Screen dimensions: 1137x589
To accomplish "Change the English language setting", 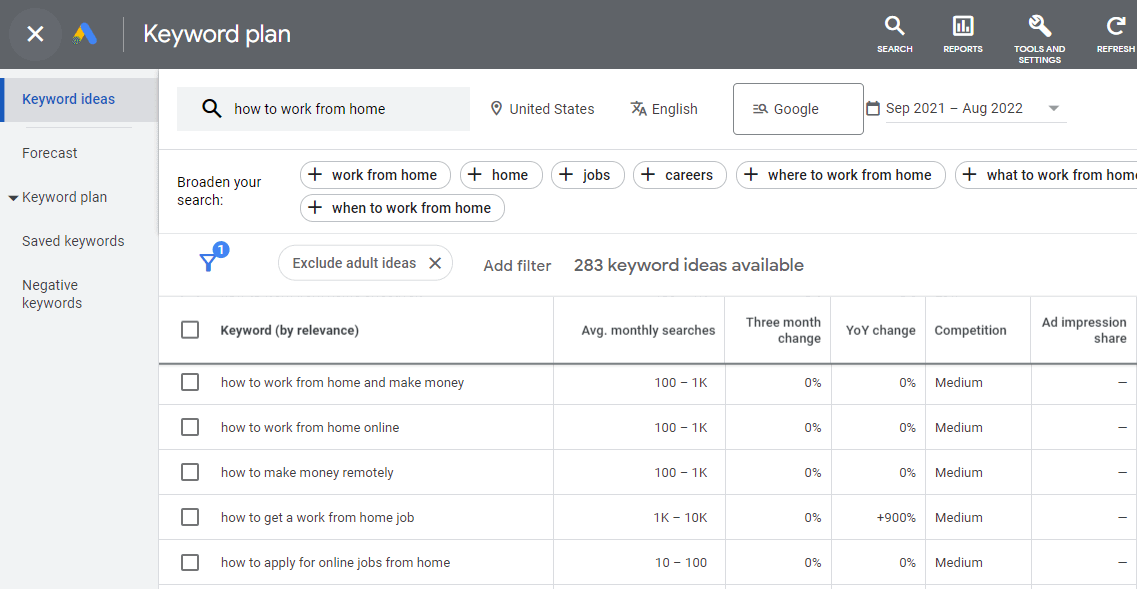I will pos(664,109).
